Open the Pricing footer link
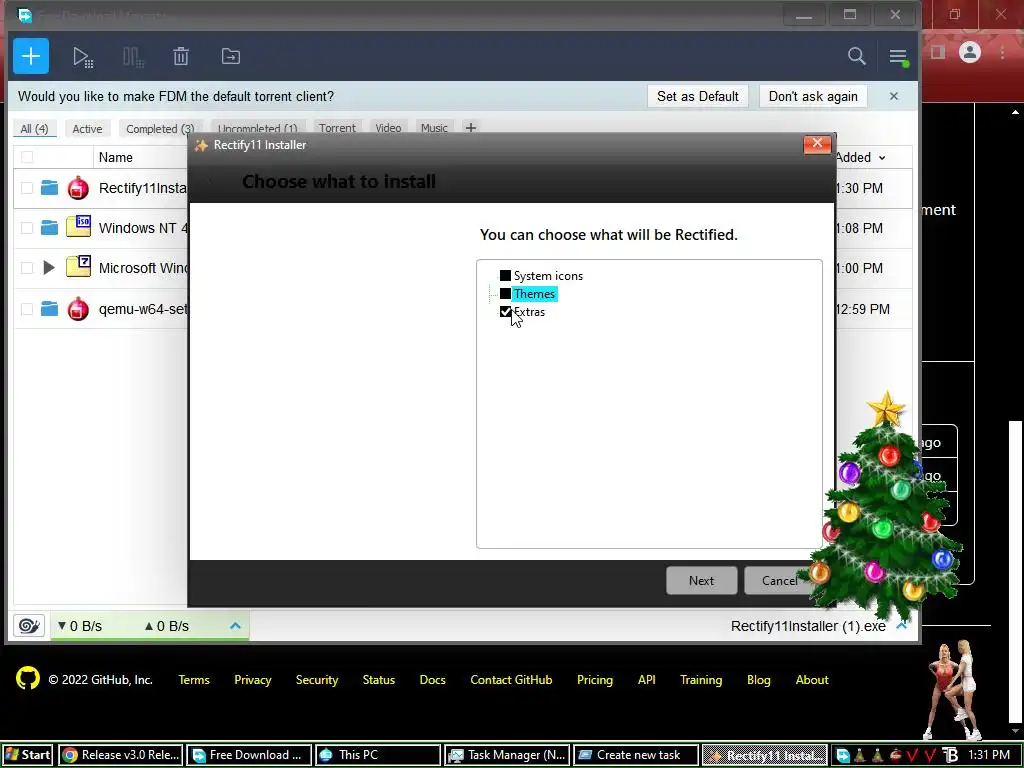Screen dimensions: 1024x768 pyautogui.click(x=595, y=680)
